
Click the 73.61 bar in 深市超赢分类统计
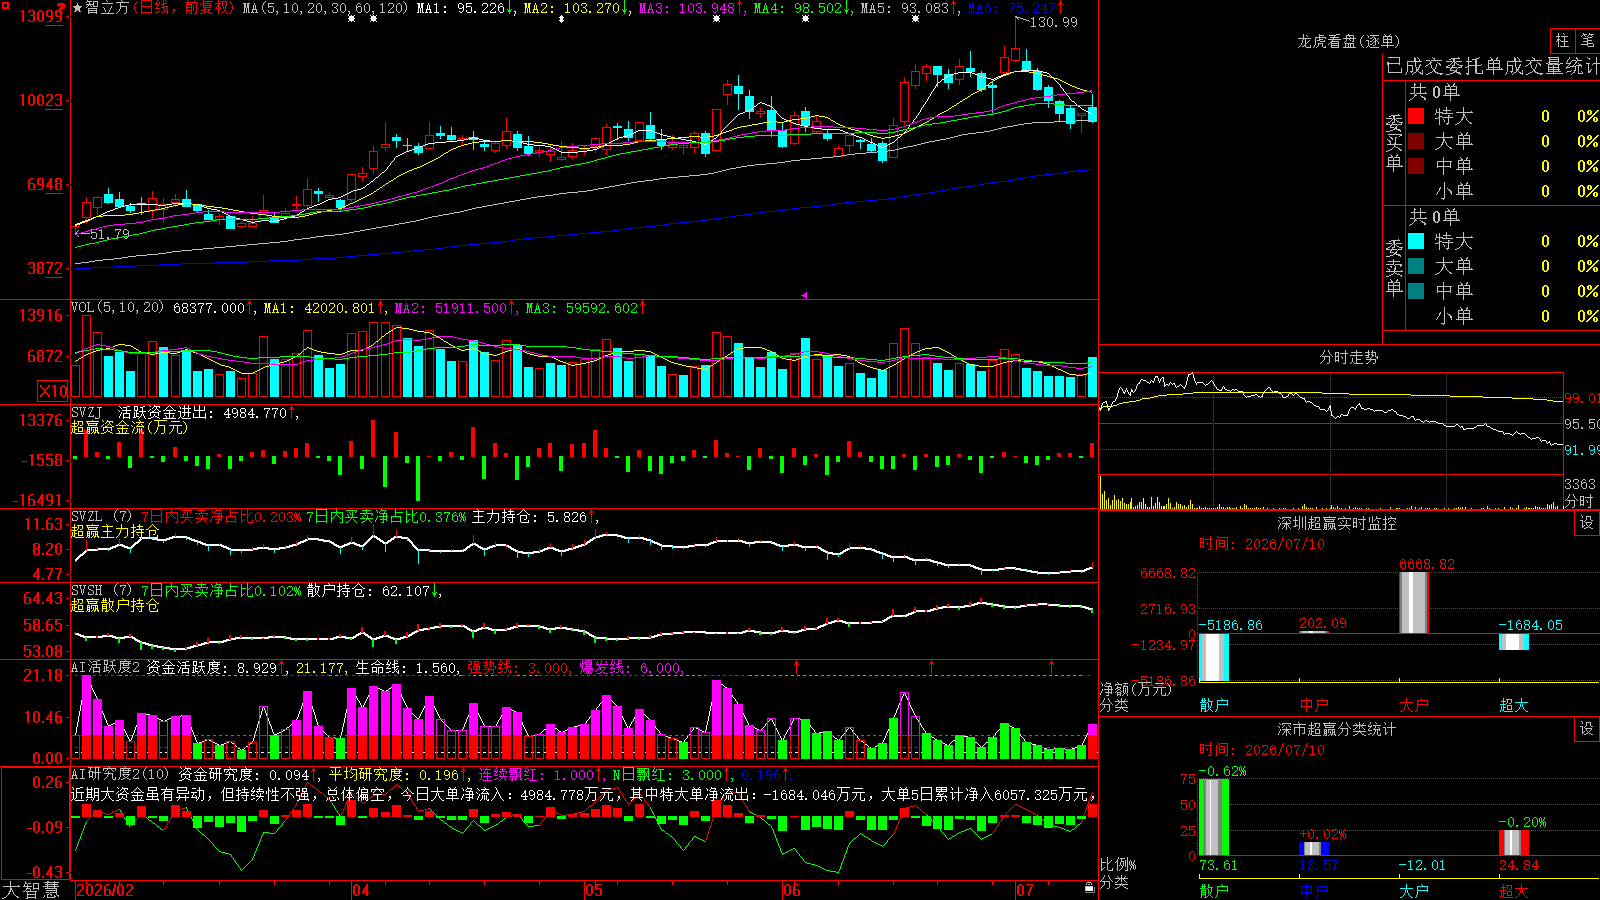[x=1214, y=817]
